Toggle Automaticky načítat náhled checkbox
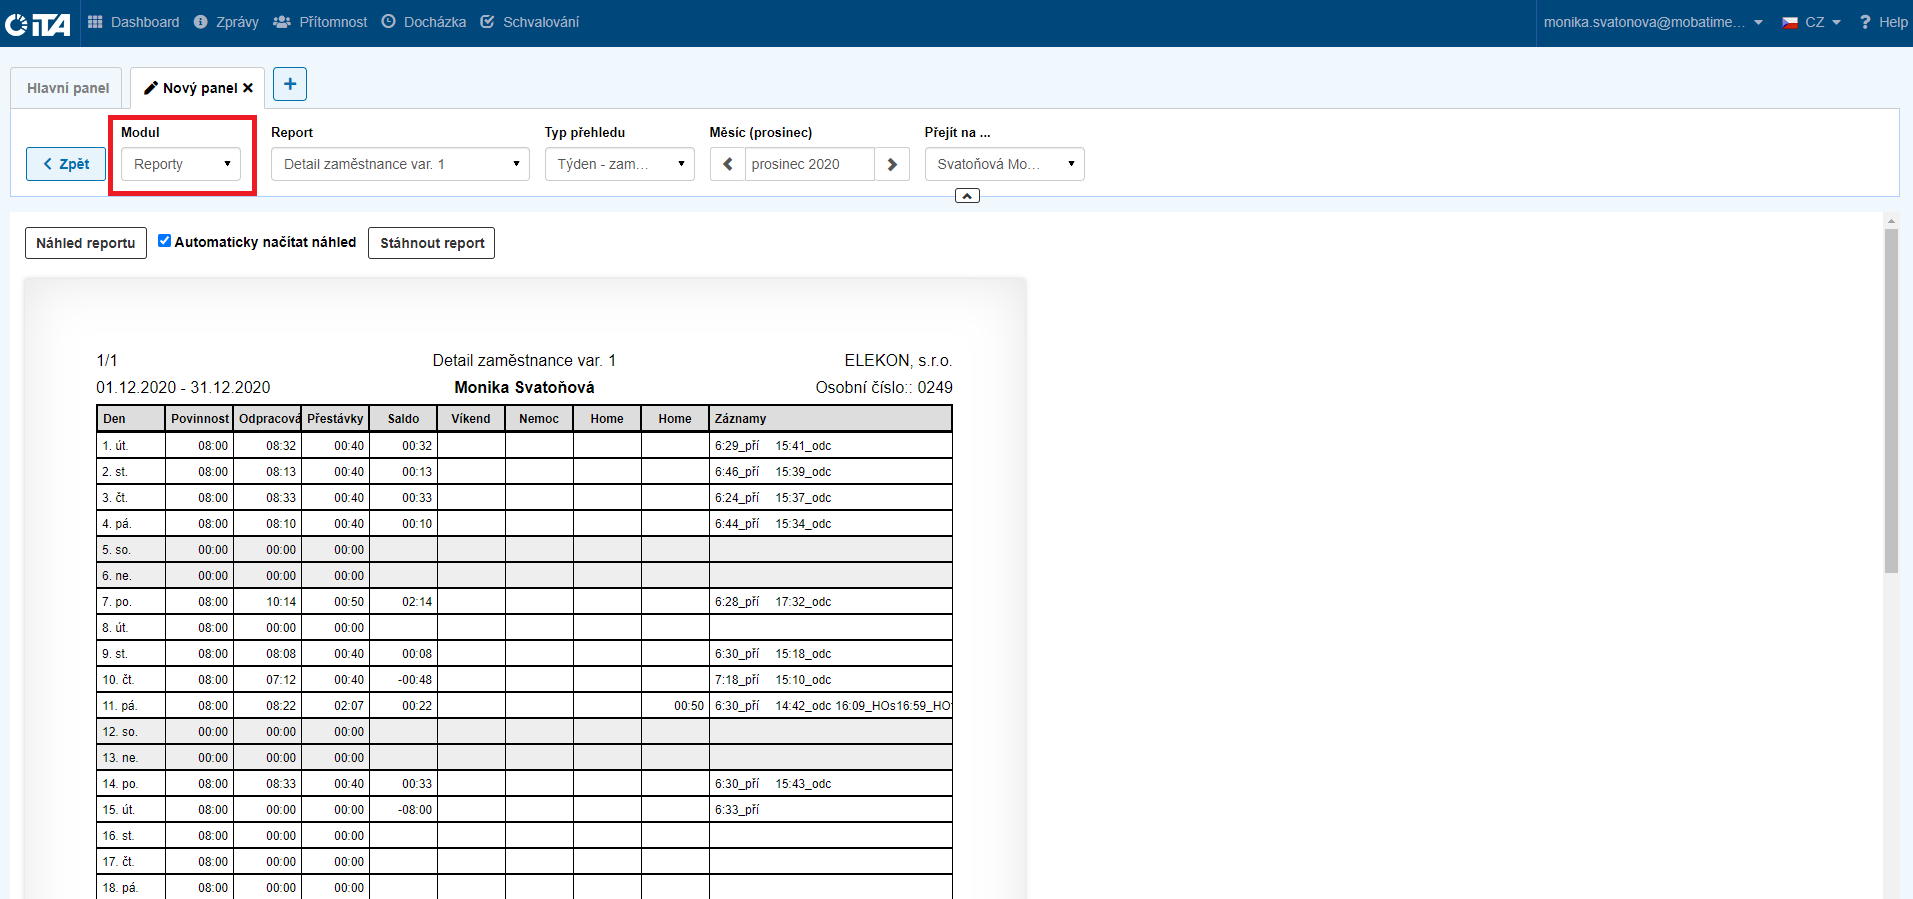 pos(165,241)
